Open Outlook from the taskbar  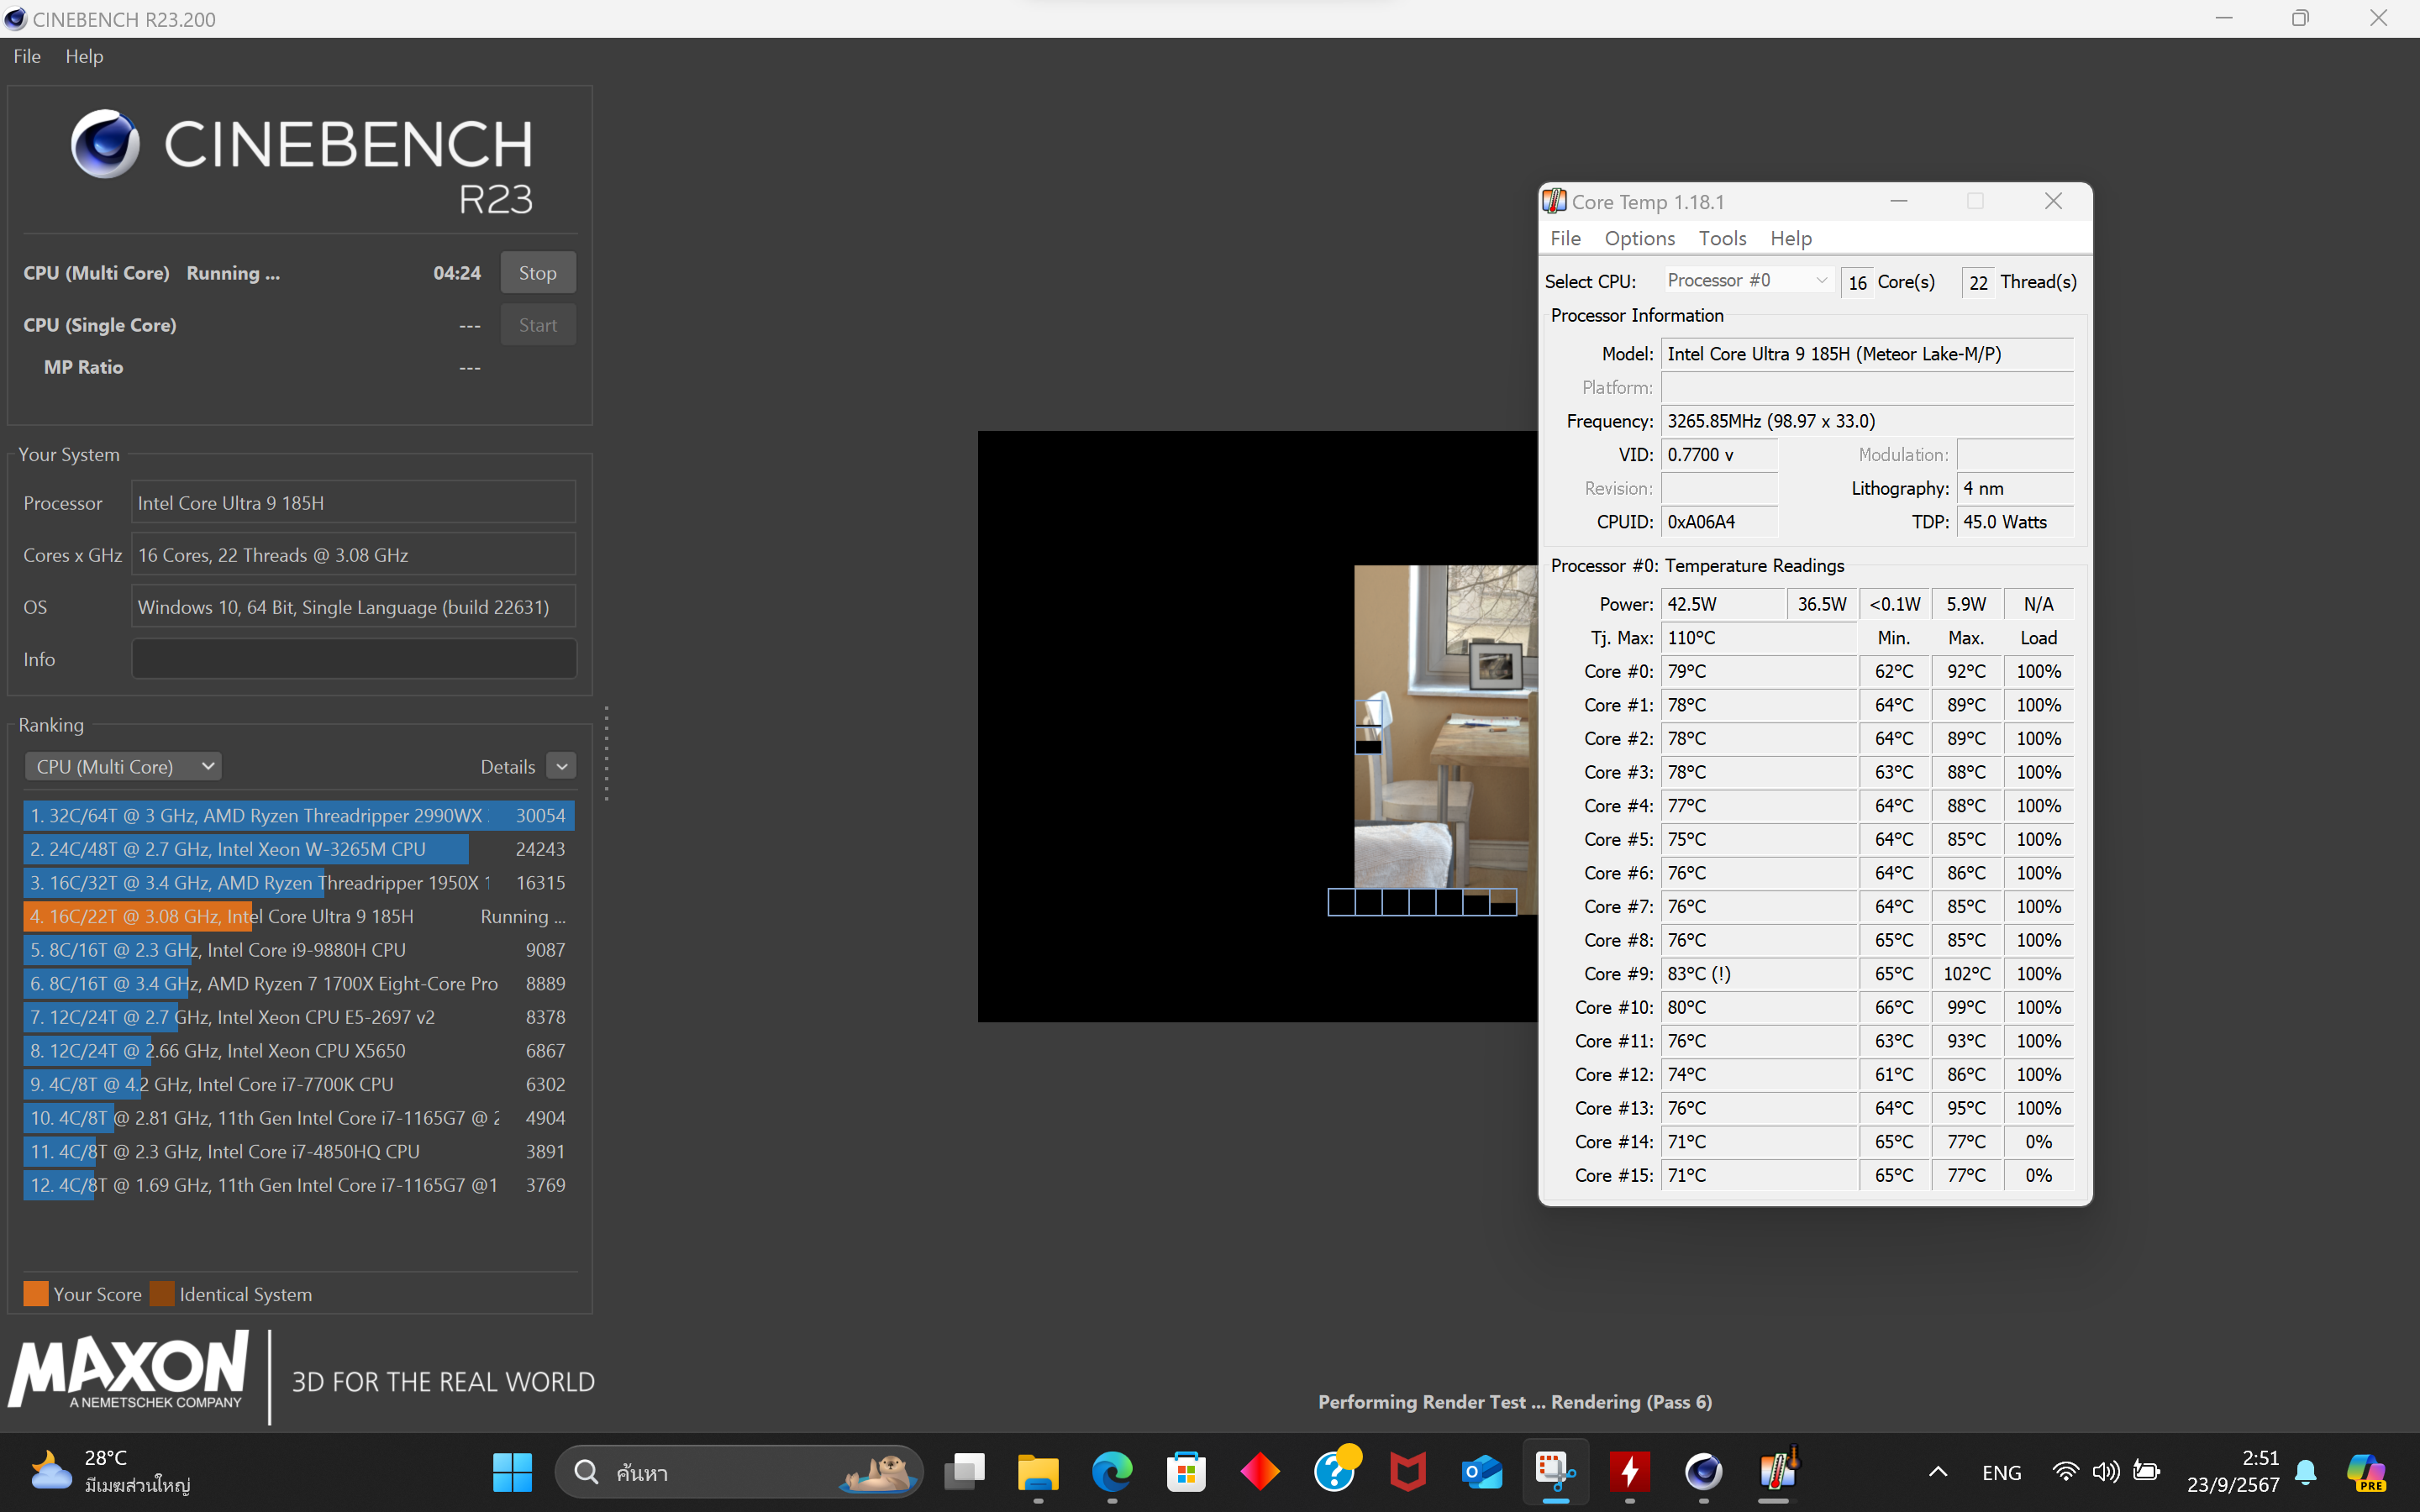coord(1482,1472)
